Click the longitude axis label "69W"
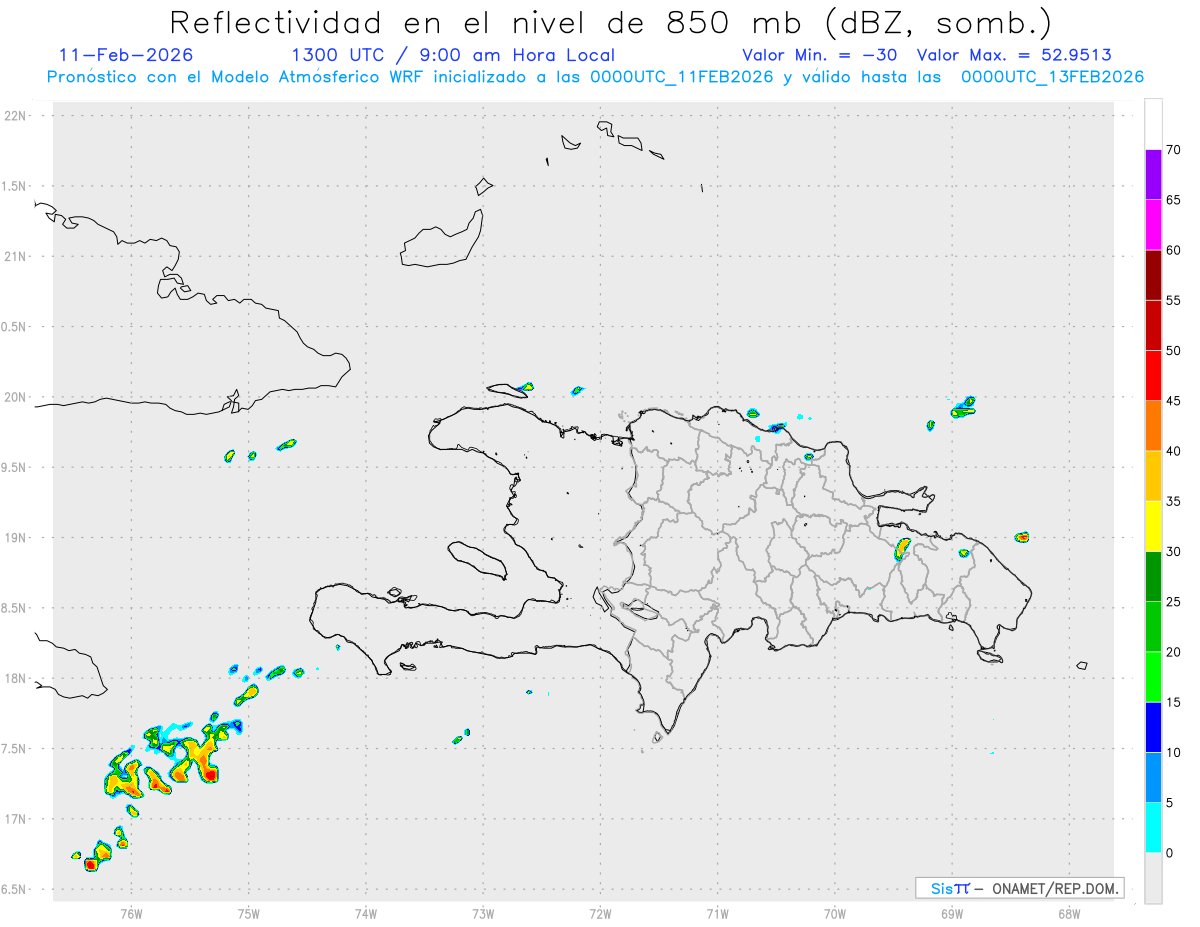Viewport: 1200px width, 927px height. (952, 914)
